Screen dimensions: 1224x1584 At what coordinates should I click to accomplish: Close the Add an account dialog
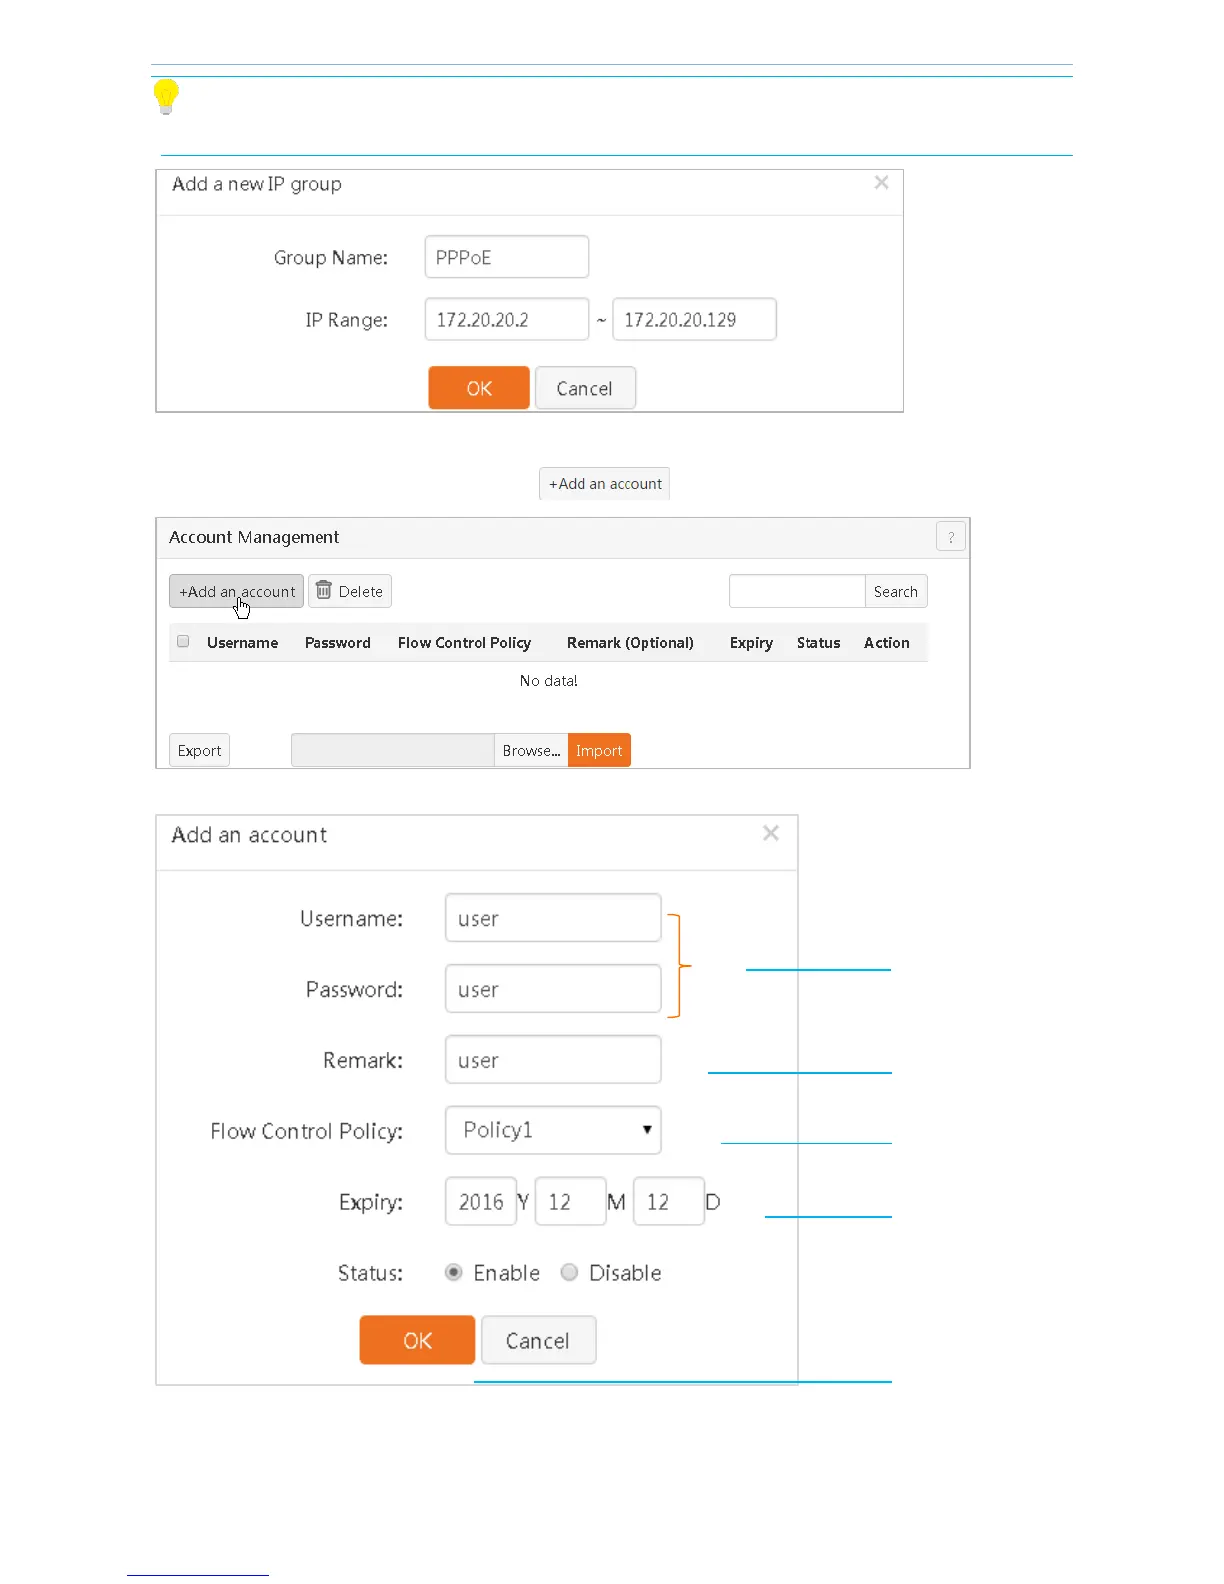click(x=770, y=834)
